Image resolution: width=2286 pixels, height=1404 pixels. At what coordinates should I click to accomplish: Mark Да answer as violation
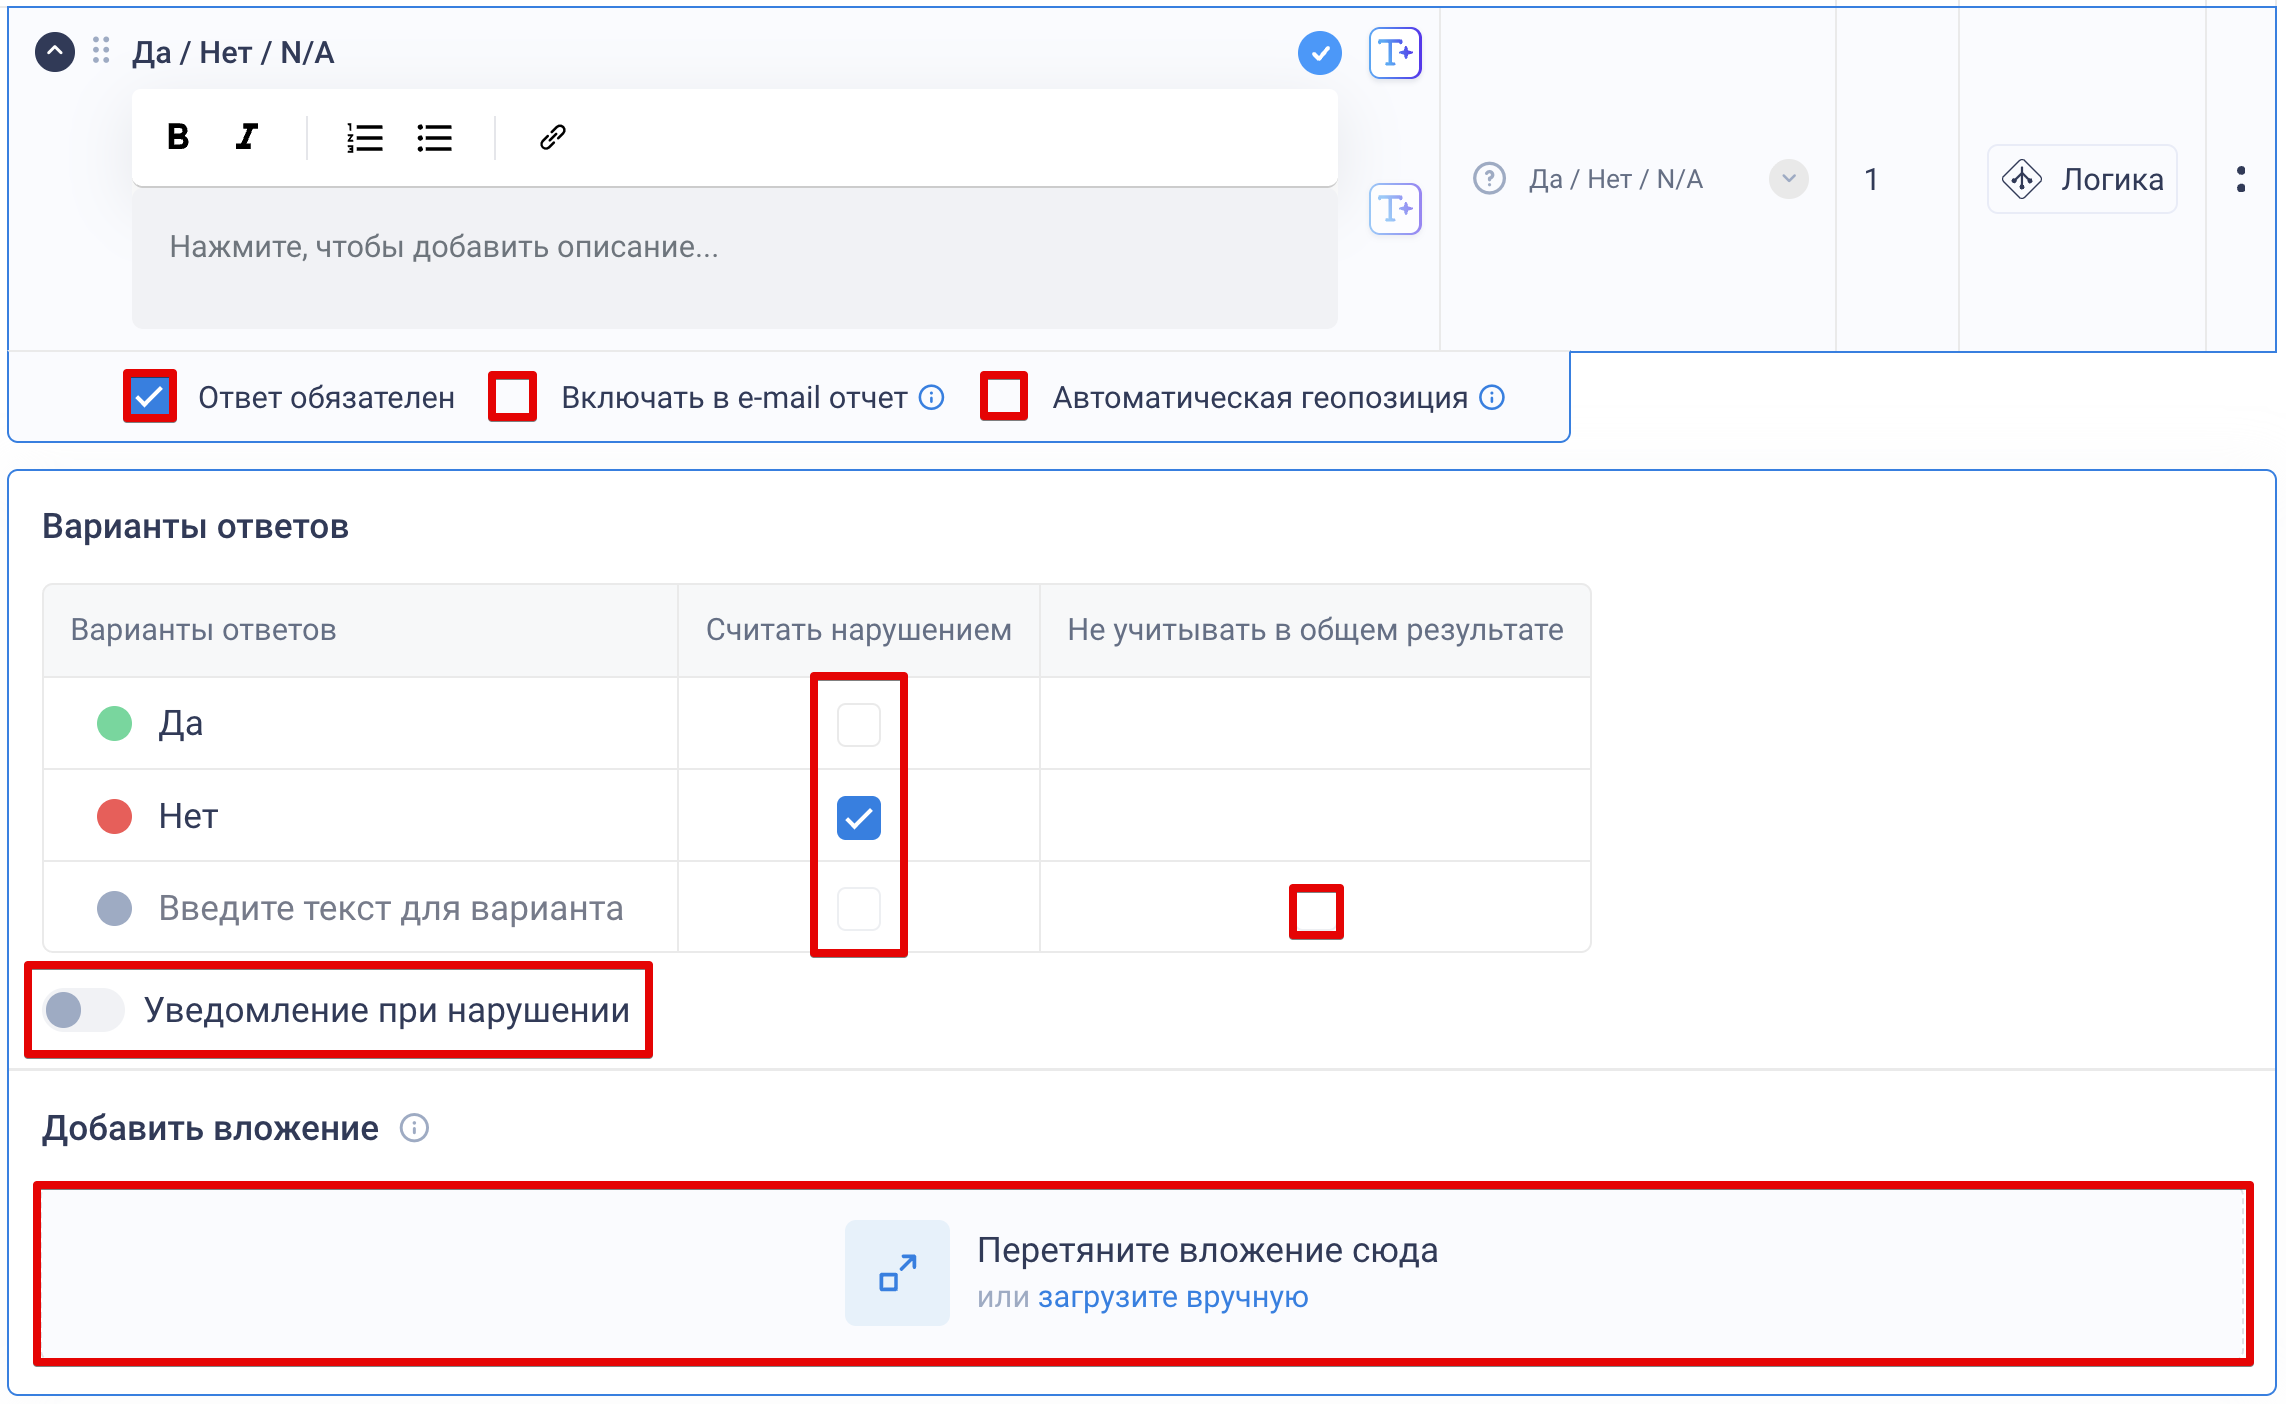click(x=858, y=724)
